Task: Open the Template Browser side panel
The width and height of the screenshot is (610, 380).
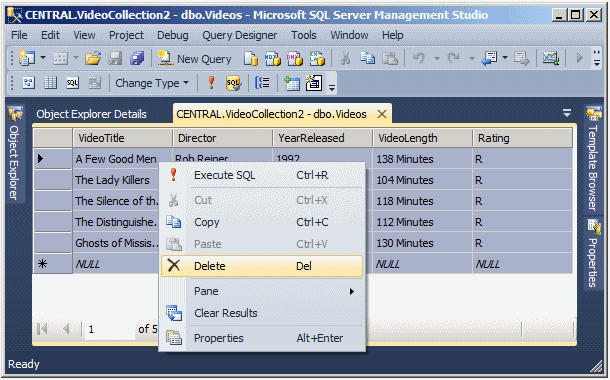Action: point(592,159)
